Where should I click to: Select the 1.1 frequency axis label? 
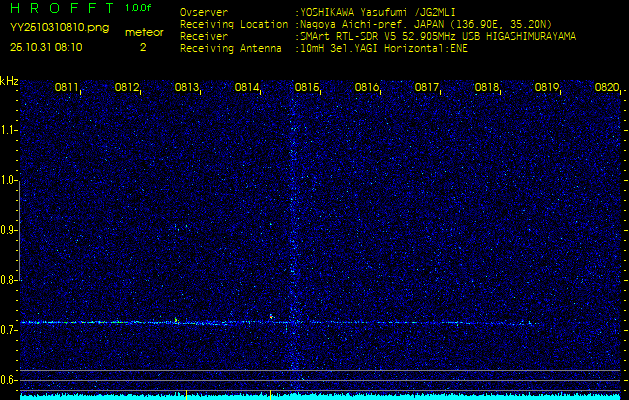tap(9, 130)
